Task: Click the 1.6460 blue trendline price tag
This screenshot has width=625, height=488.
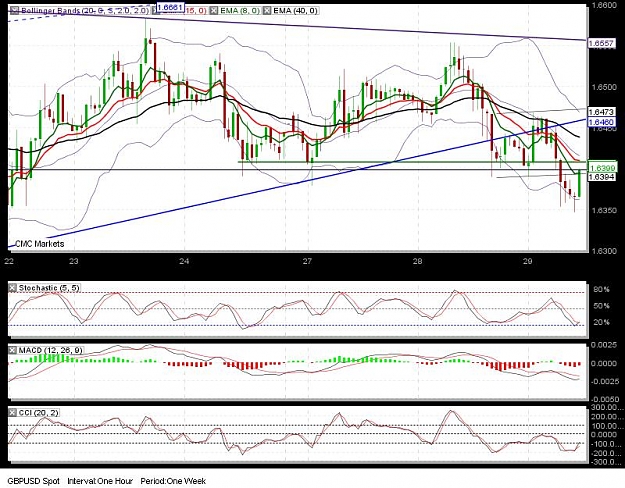Action: click(x=601, y=122)
